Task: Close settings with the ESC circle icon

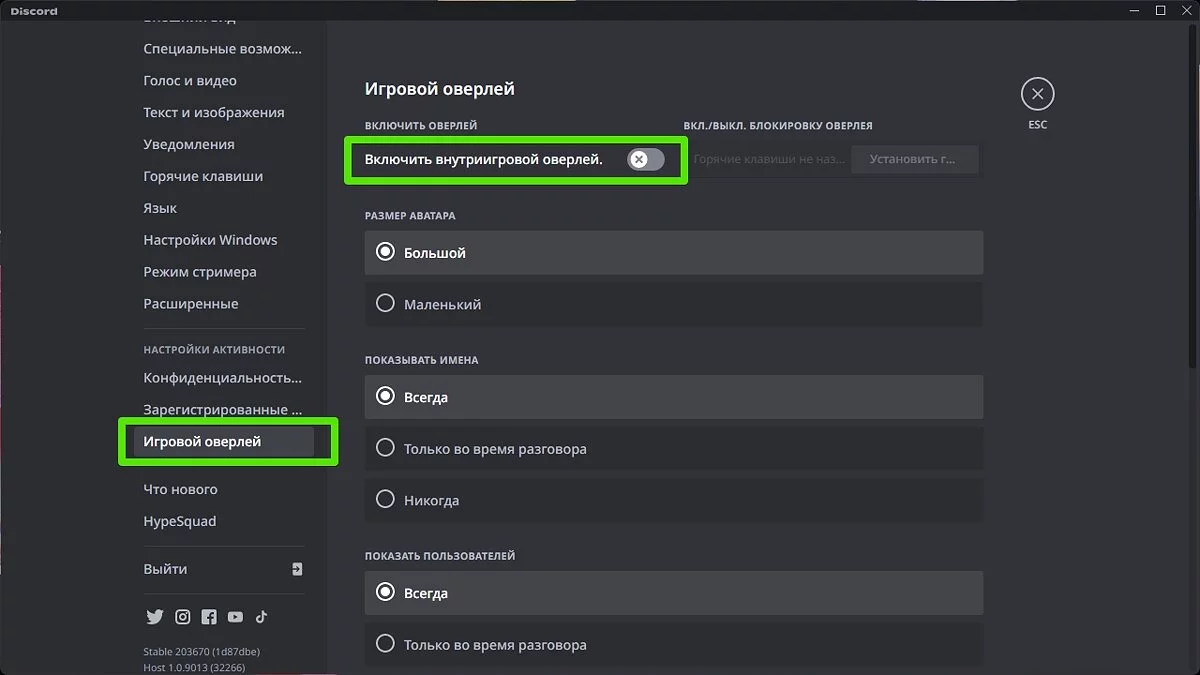Action: (x=1037, y=95)
